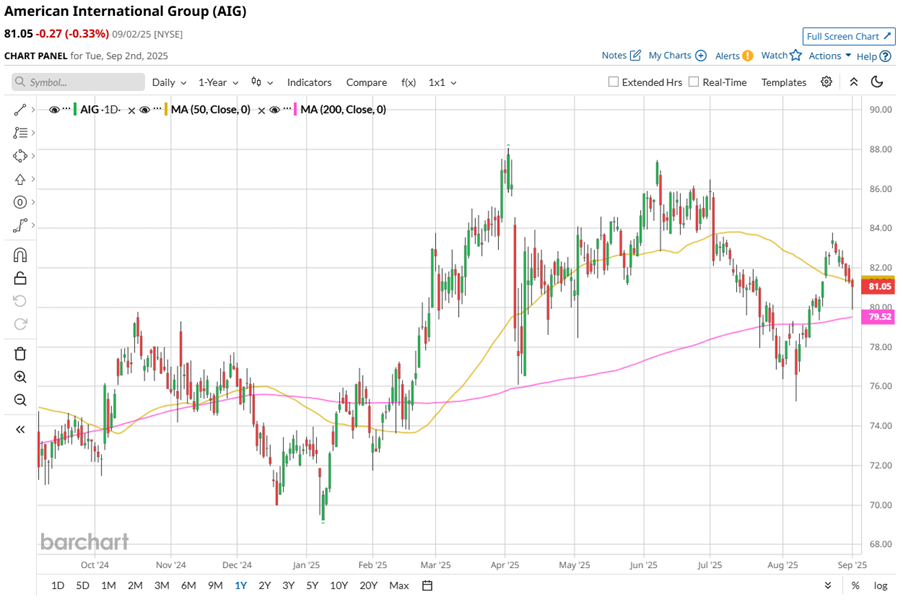This screenshot has height=602, width=903.
Task: Open the Indicators menu
Action: pos(309,82)
